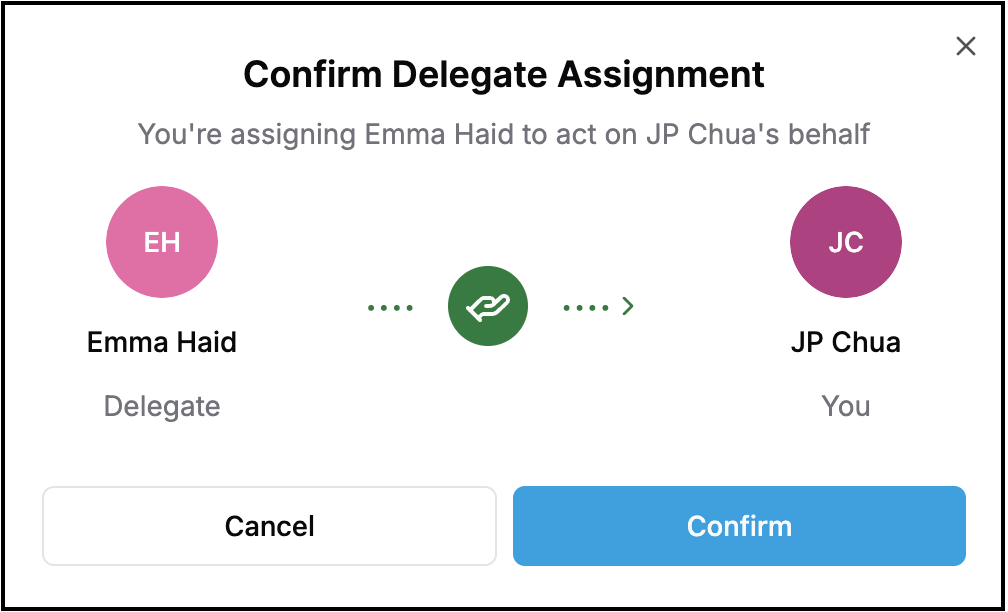The image size is (1008, 612).
Task: Click the chevron at the arrow's tip
Action: click(x=628, y=306)
